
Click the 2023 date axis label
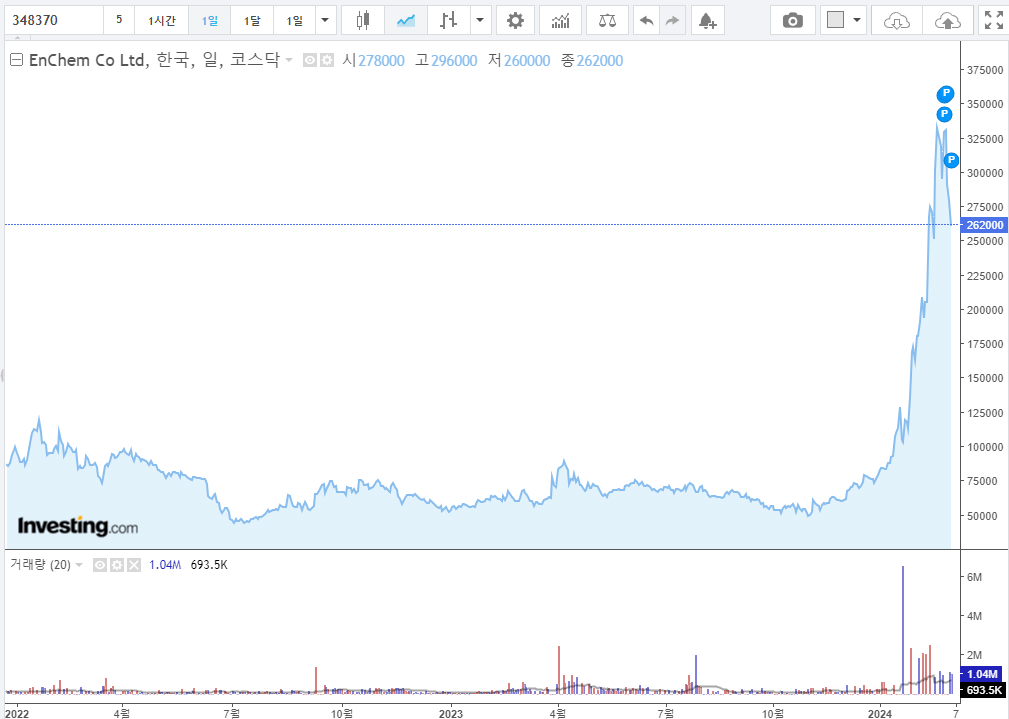[450, 713]
